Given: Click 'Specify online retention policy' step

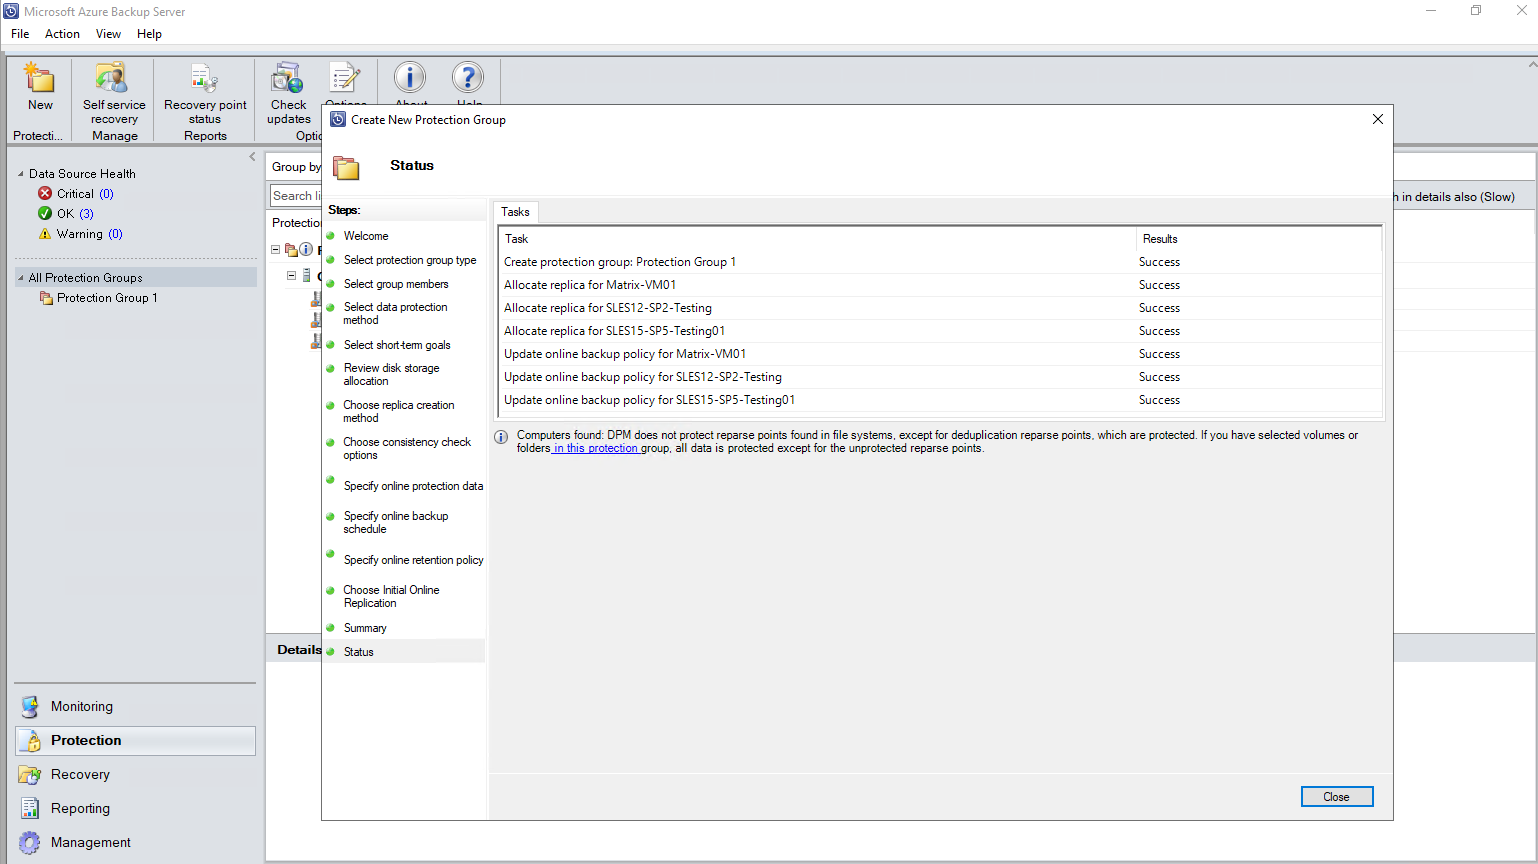Looking at the screenshot, I should pos(413,560).
